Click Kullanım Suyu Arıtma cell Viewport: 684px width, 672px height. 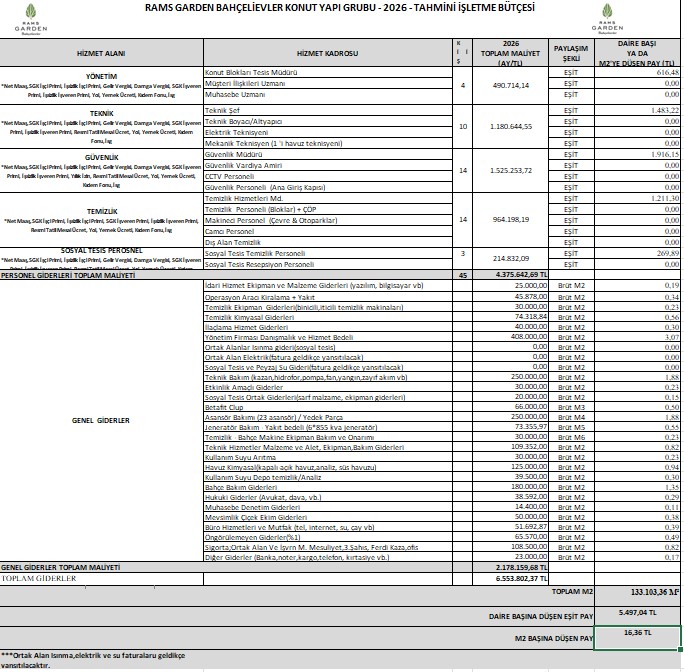pyautogui.click(x=328, y=457)
